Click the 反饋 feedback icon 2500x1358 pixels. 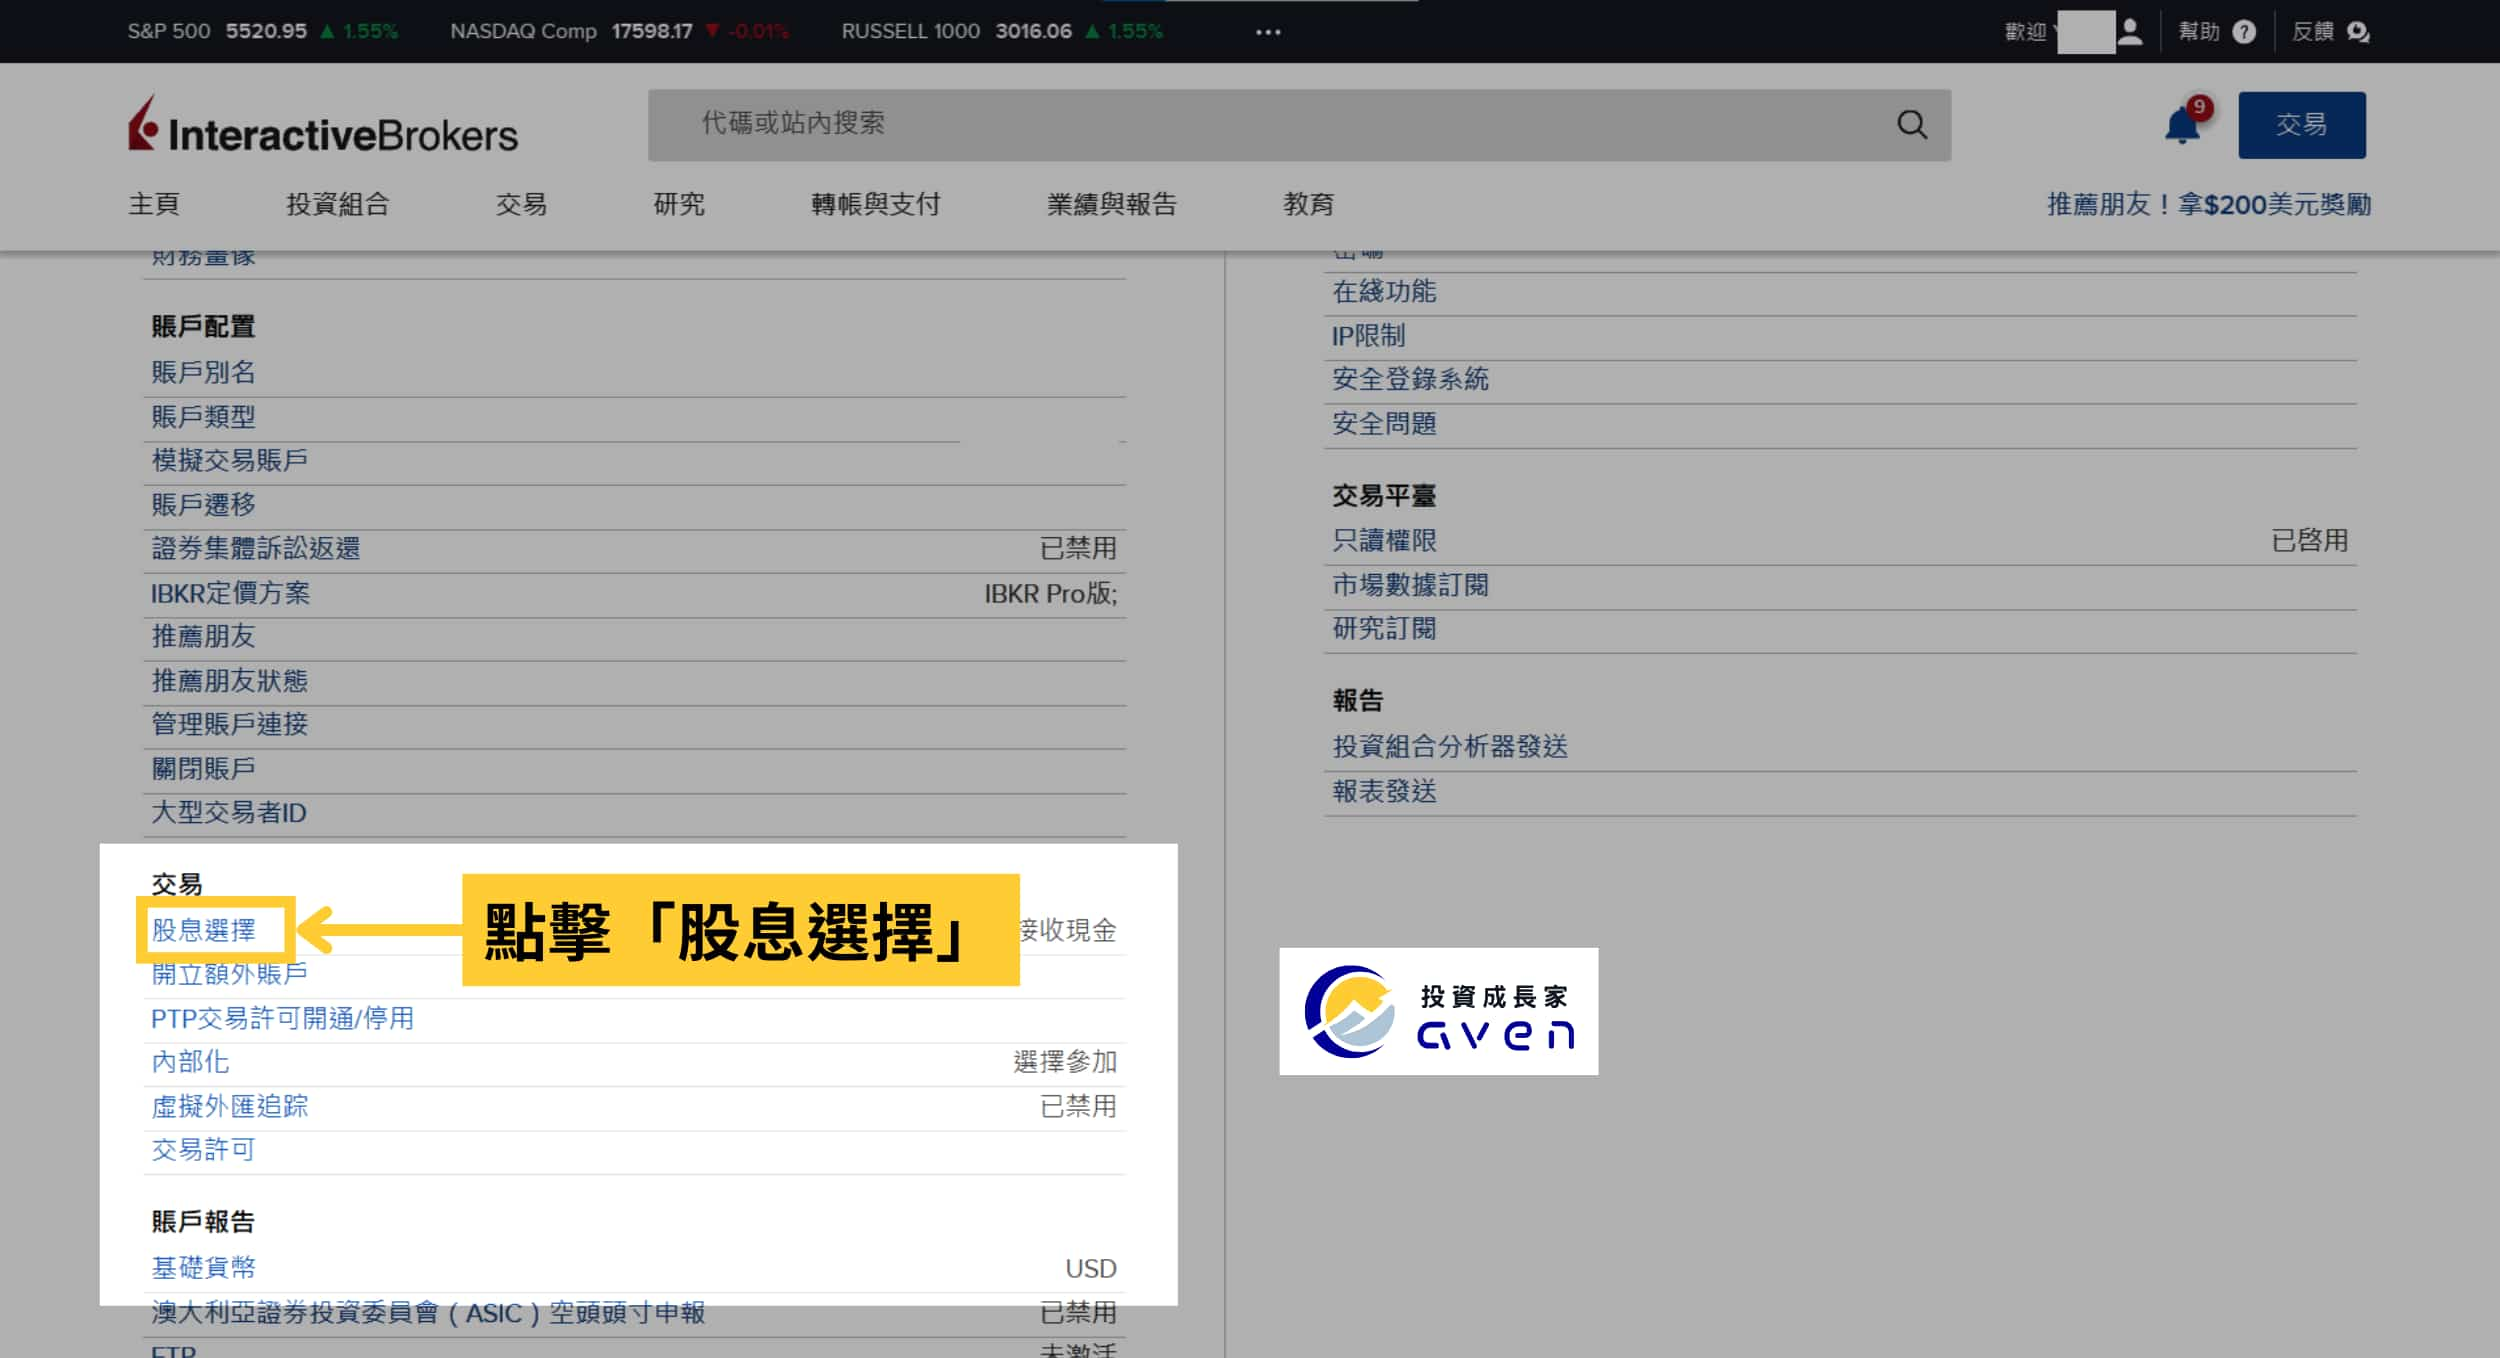point(2357,32)
